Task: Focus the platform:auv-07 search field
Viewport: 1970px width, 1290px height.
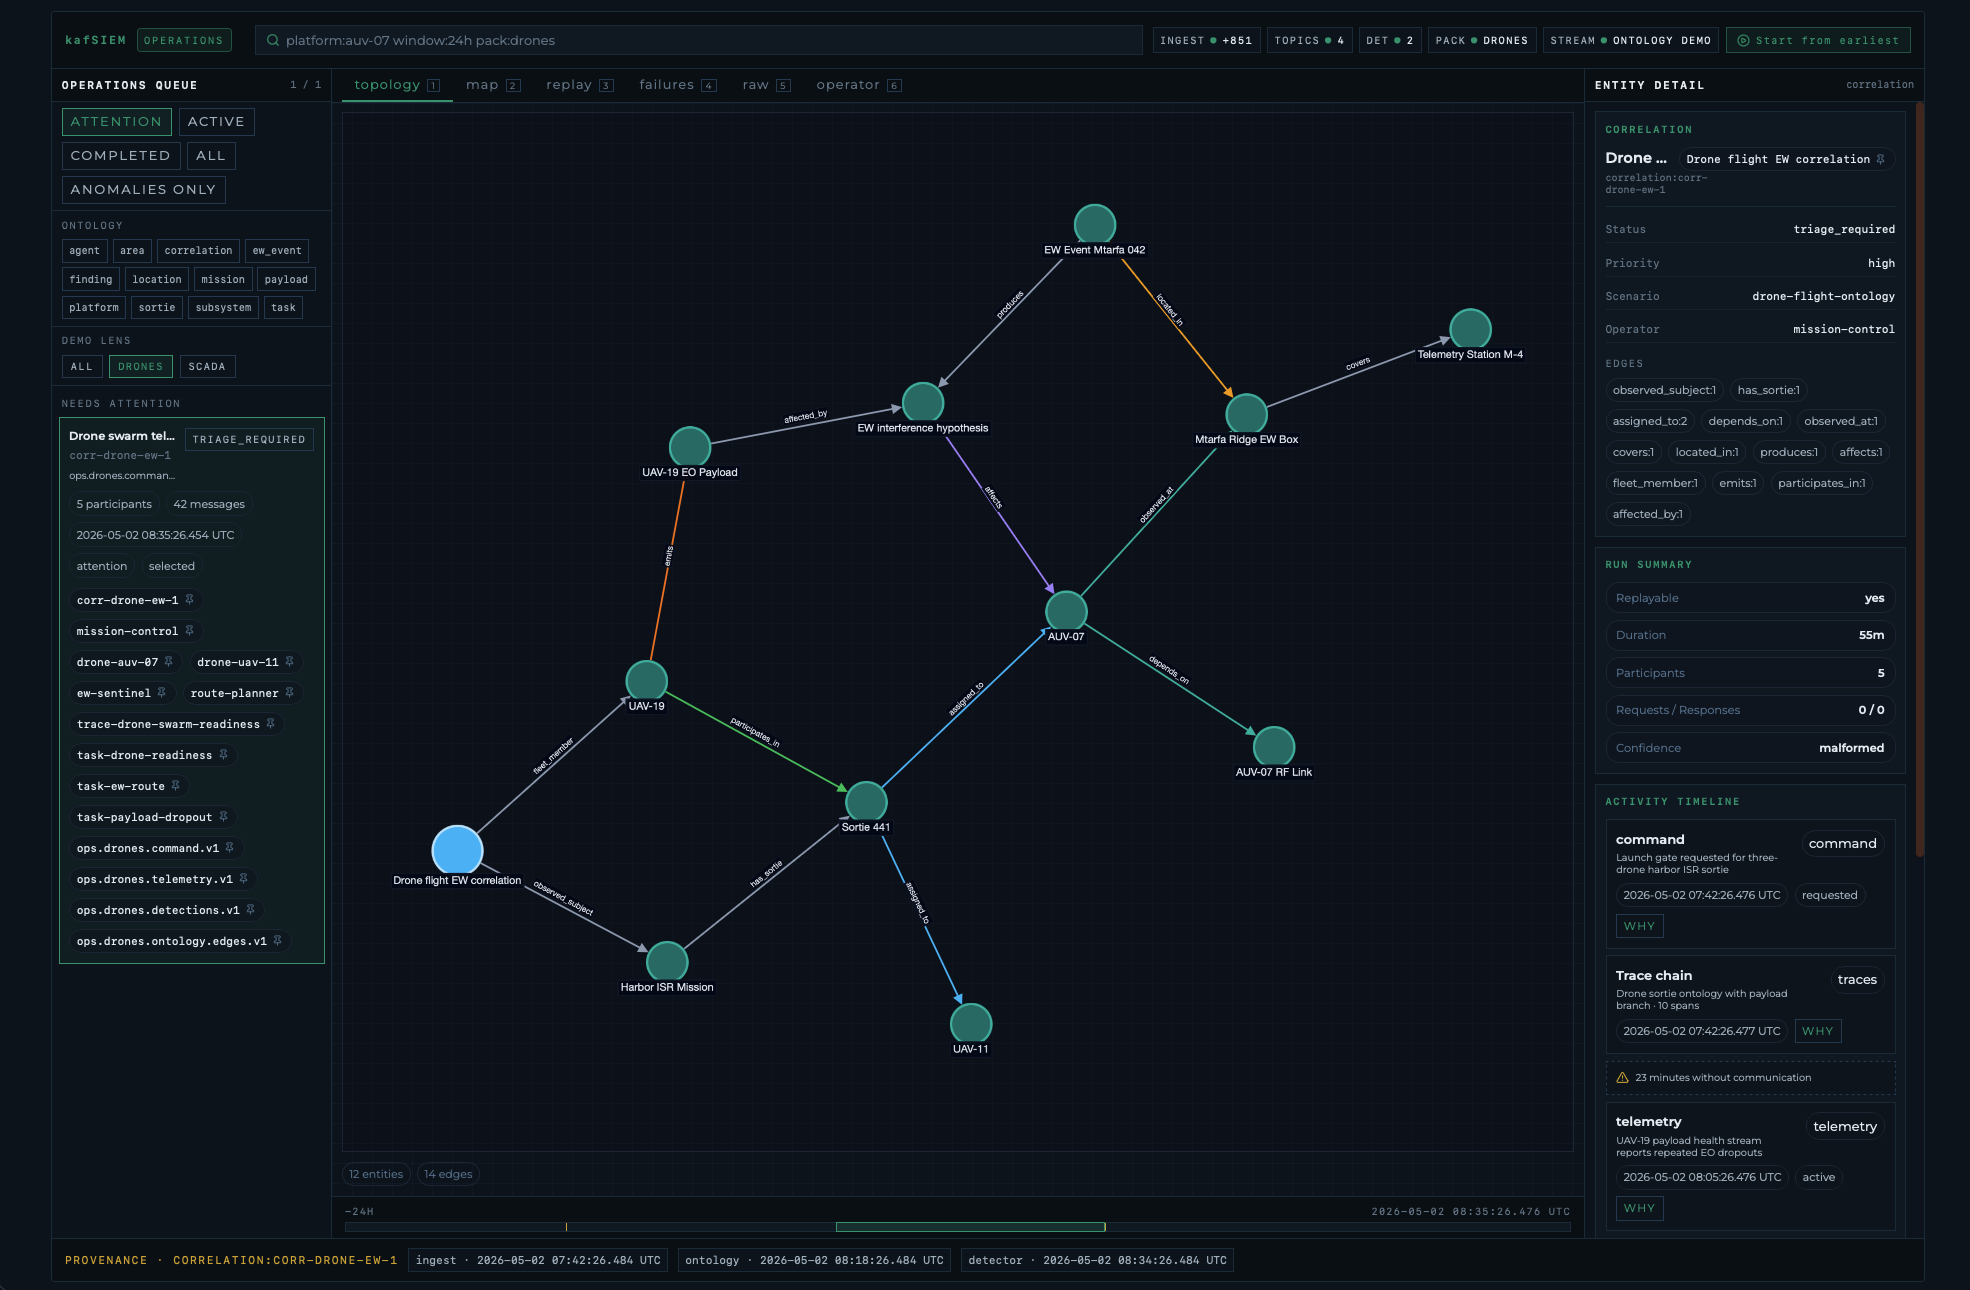Action: click(699, 40)
